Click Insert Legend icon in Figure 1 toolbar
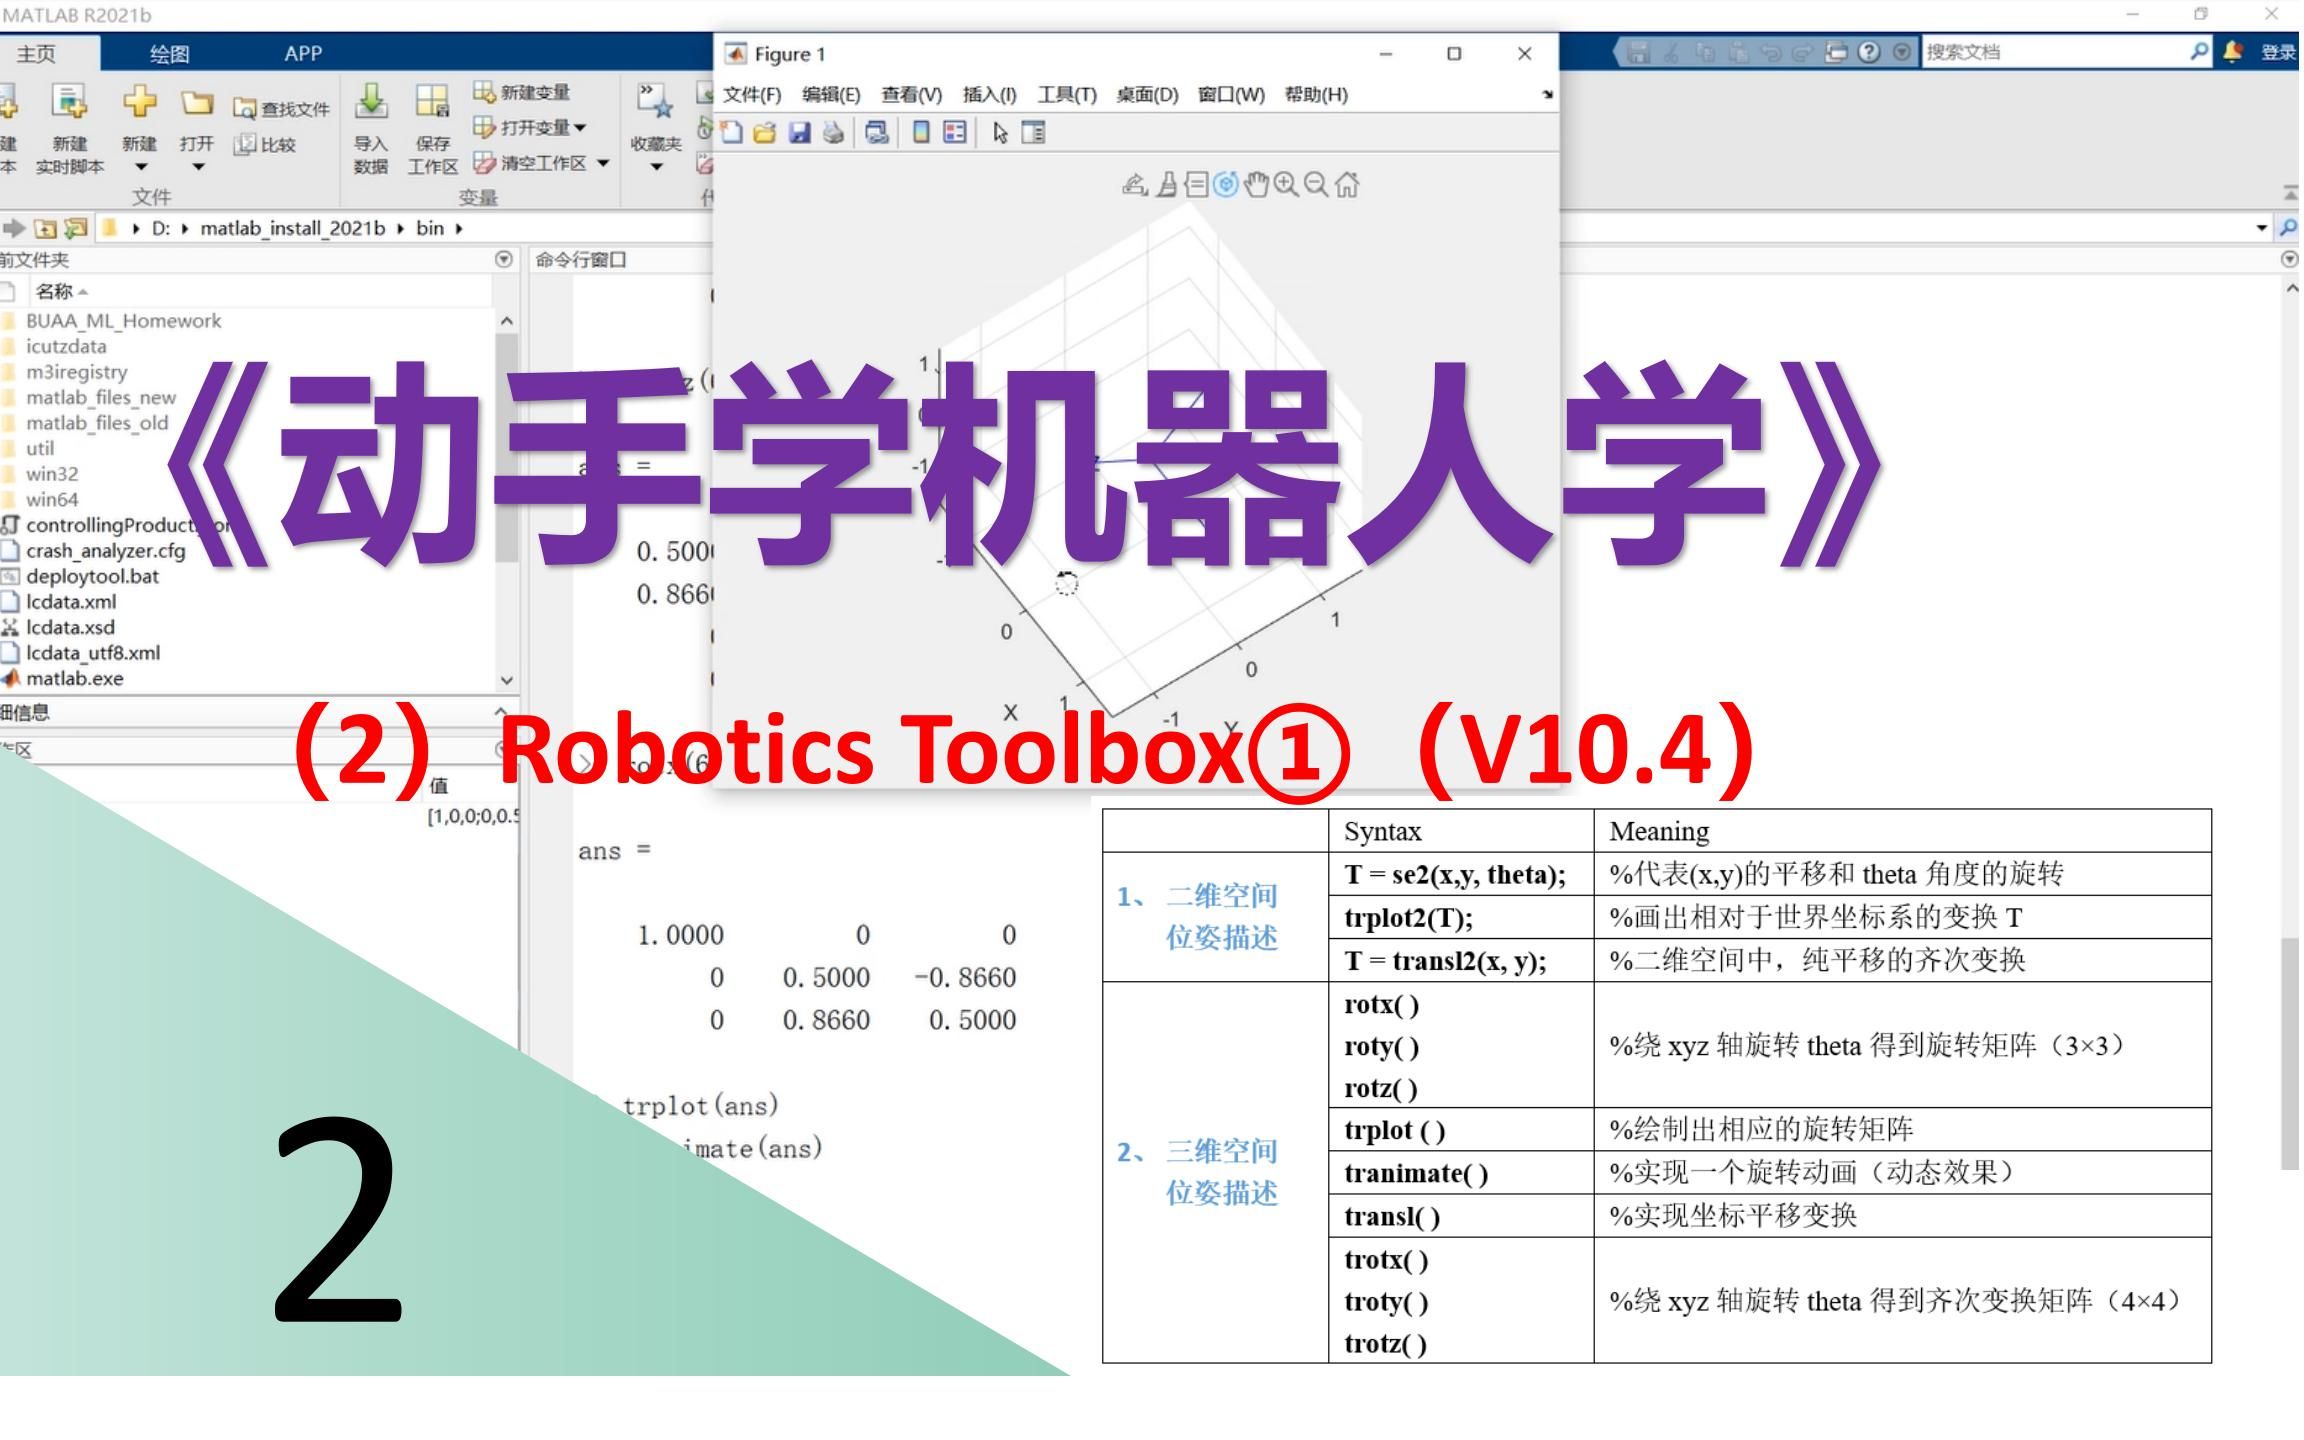This screenshot has height=1440, width=2304. click(955, 133)
